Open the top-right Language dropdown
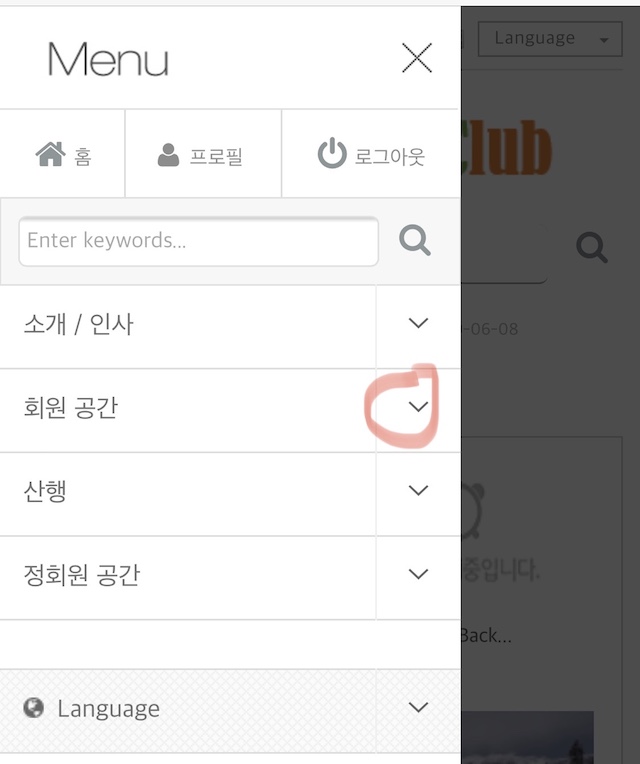This screenshot has width=640, height=764. pos(550,39)
